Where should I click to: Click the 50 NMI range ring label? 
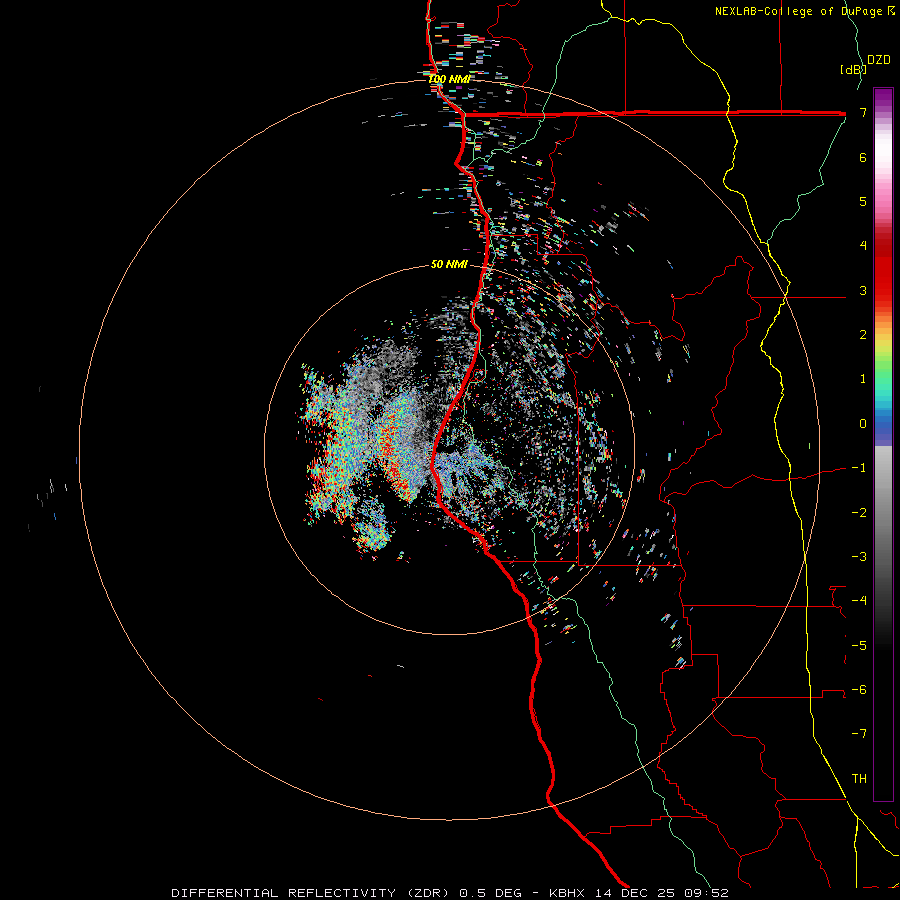(449, 264)
